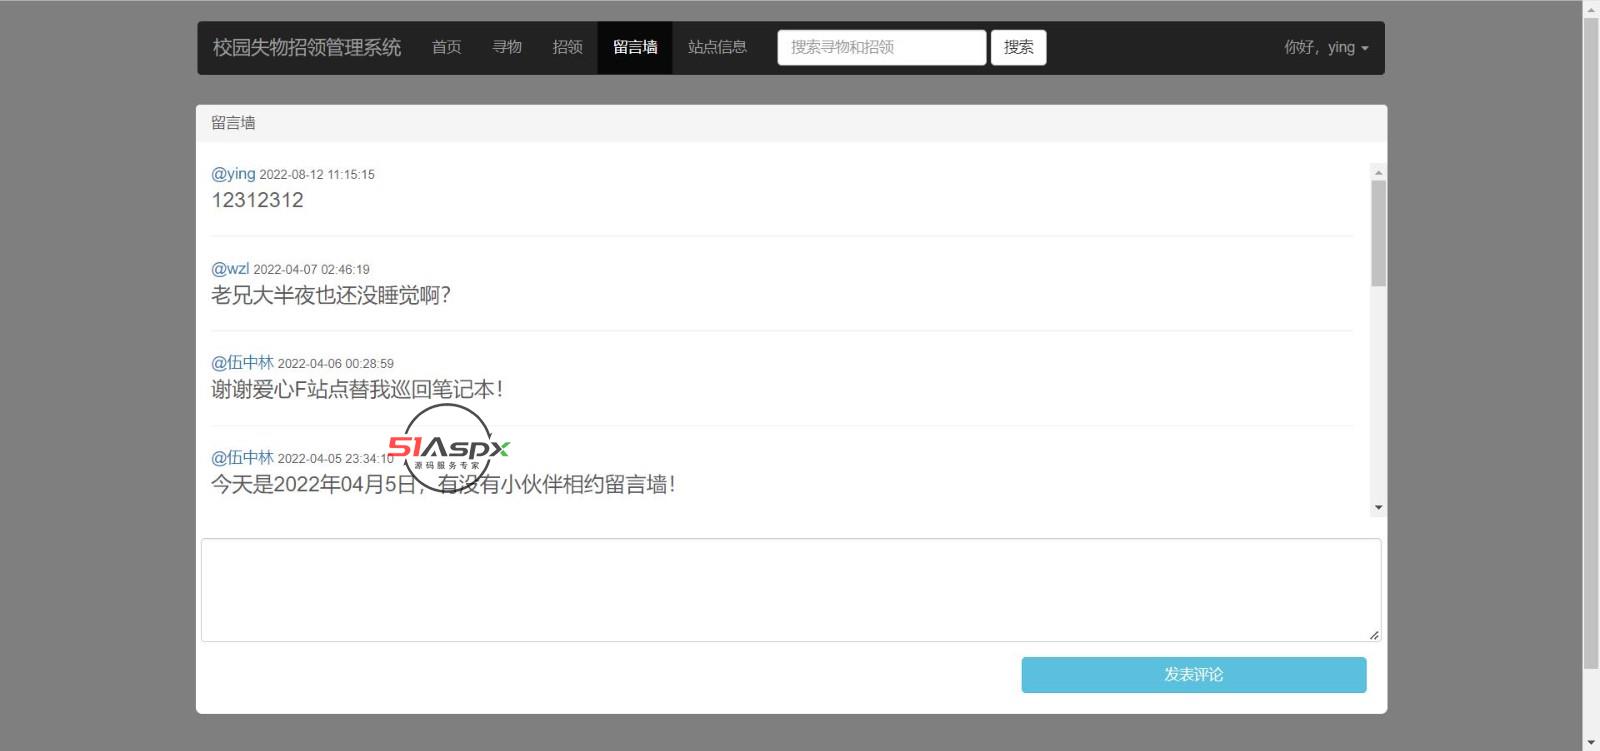The height and width of the screenshot is (751, 1600).
Task: Click message list scrollbar up arrow
Action: coord(1378,172)
